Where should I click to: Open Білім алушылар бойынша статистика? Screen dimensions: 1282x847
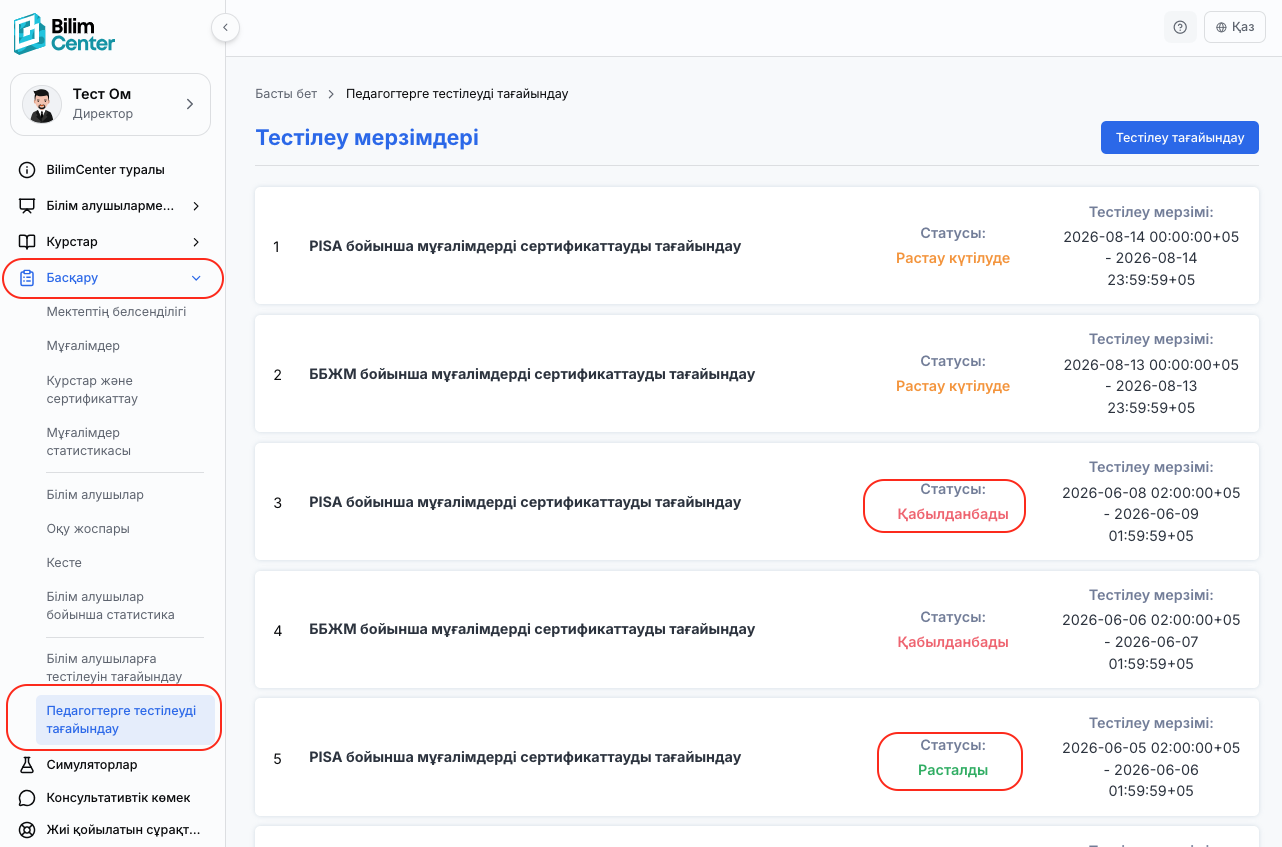(110, 606)
